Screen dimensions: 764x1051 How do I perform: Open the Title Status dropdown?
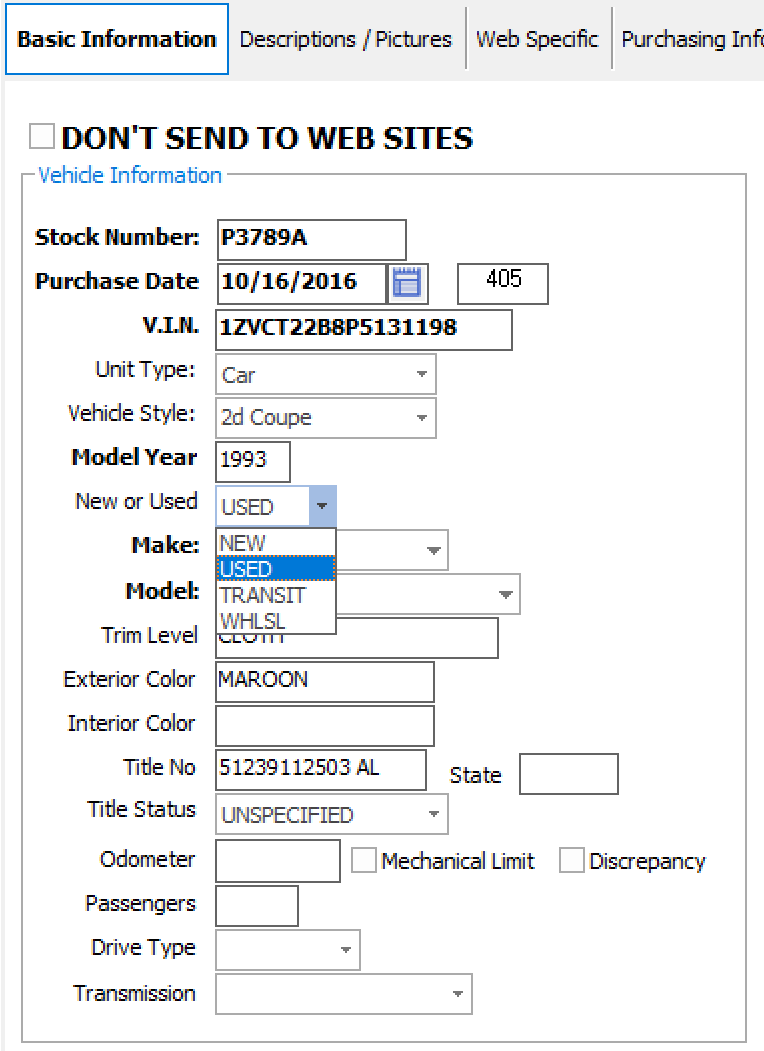(x=433, y=814)
